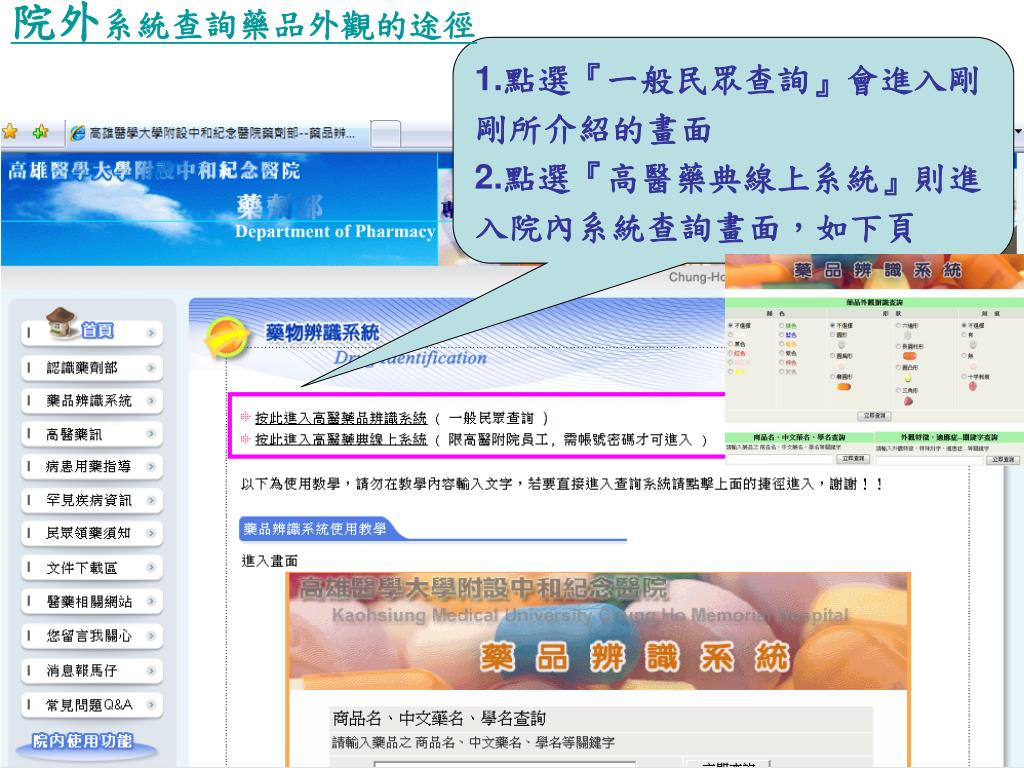This screenshot has height=768, width=1024.
Task: Click the 商品名、中文藥名、學名查詢 heading in tutorial image
Action: [438, 718]
